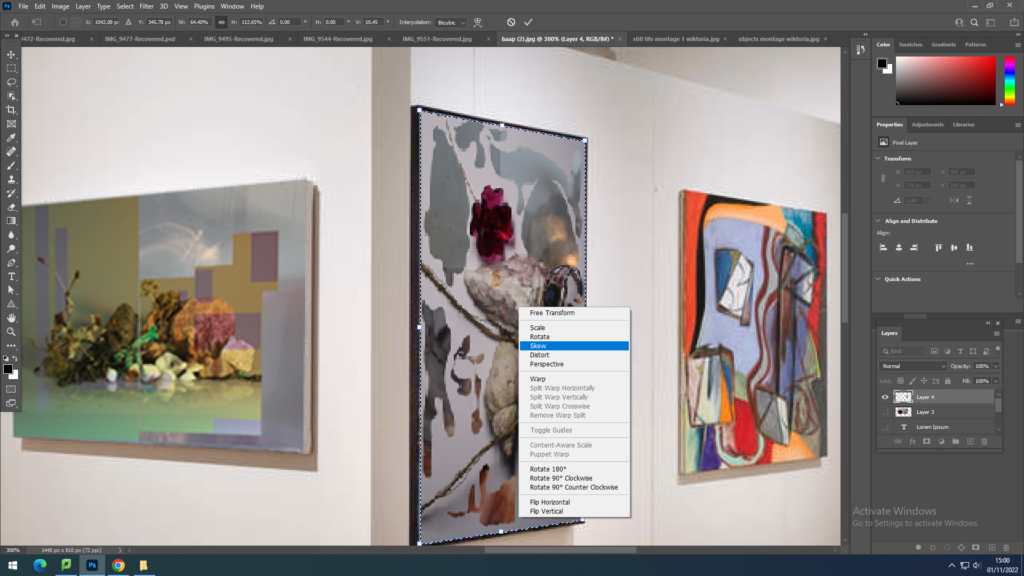The width and height of the screenshot is (1024, 576).
Task: Align left edges in Properties panel
Action: 883,248
